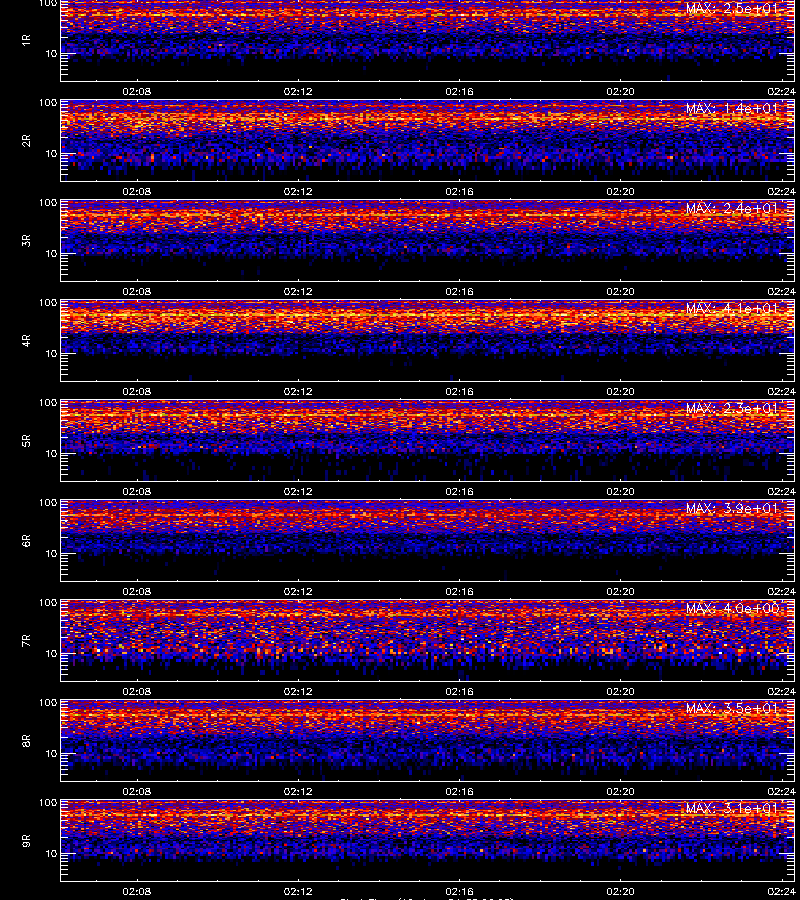Click the 100 y-axis label of 6R
800x900 pixels.
pos(48,503)
